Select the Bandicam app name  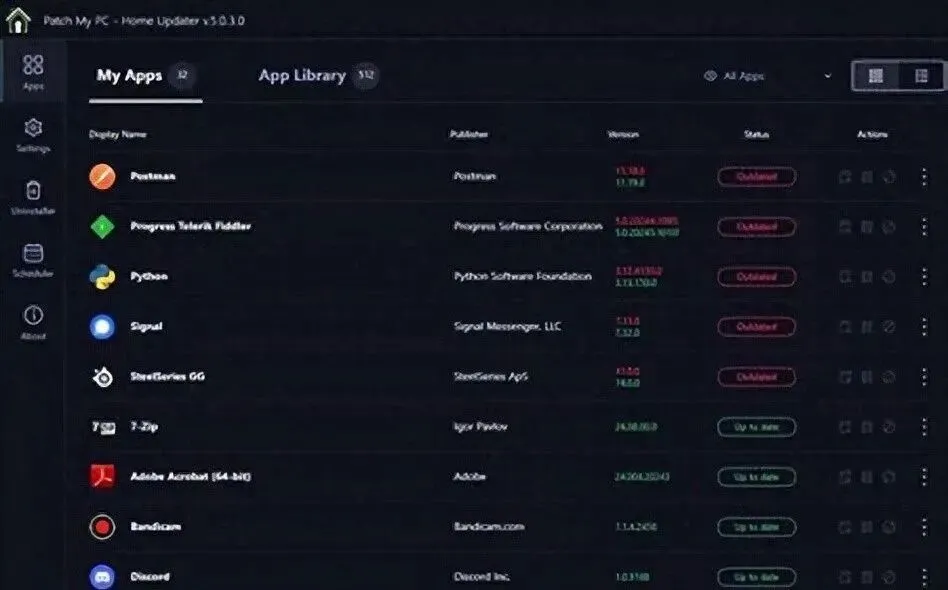pyautogui.click(x=155, y=527)
